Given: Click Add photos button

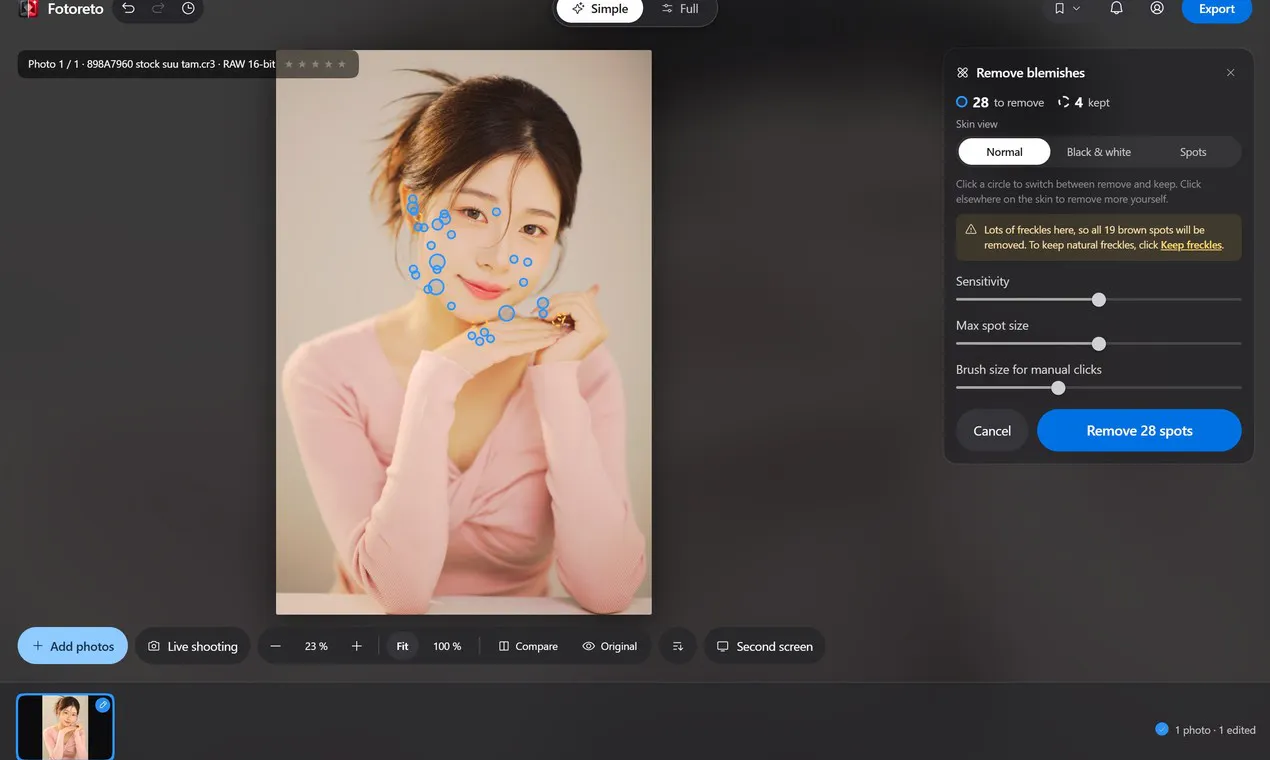Looking at the screenshot, I should click(73, 646).
